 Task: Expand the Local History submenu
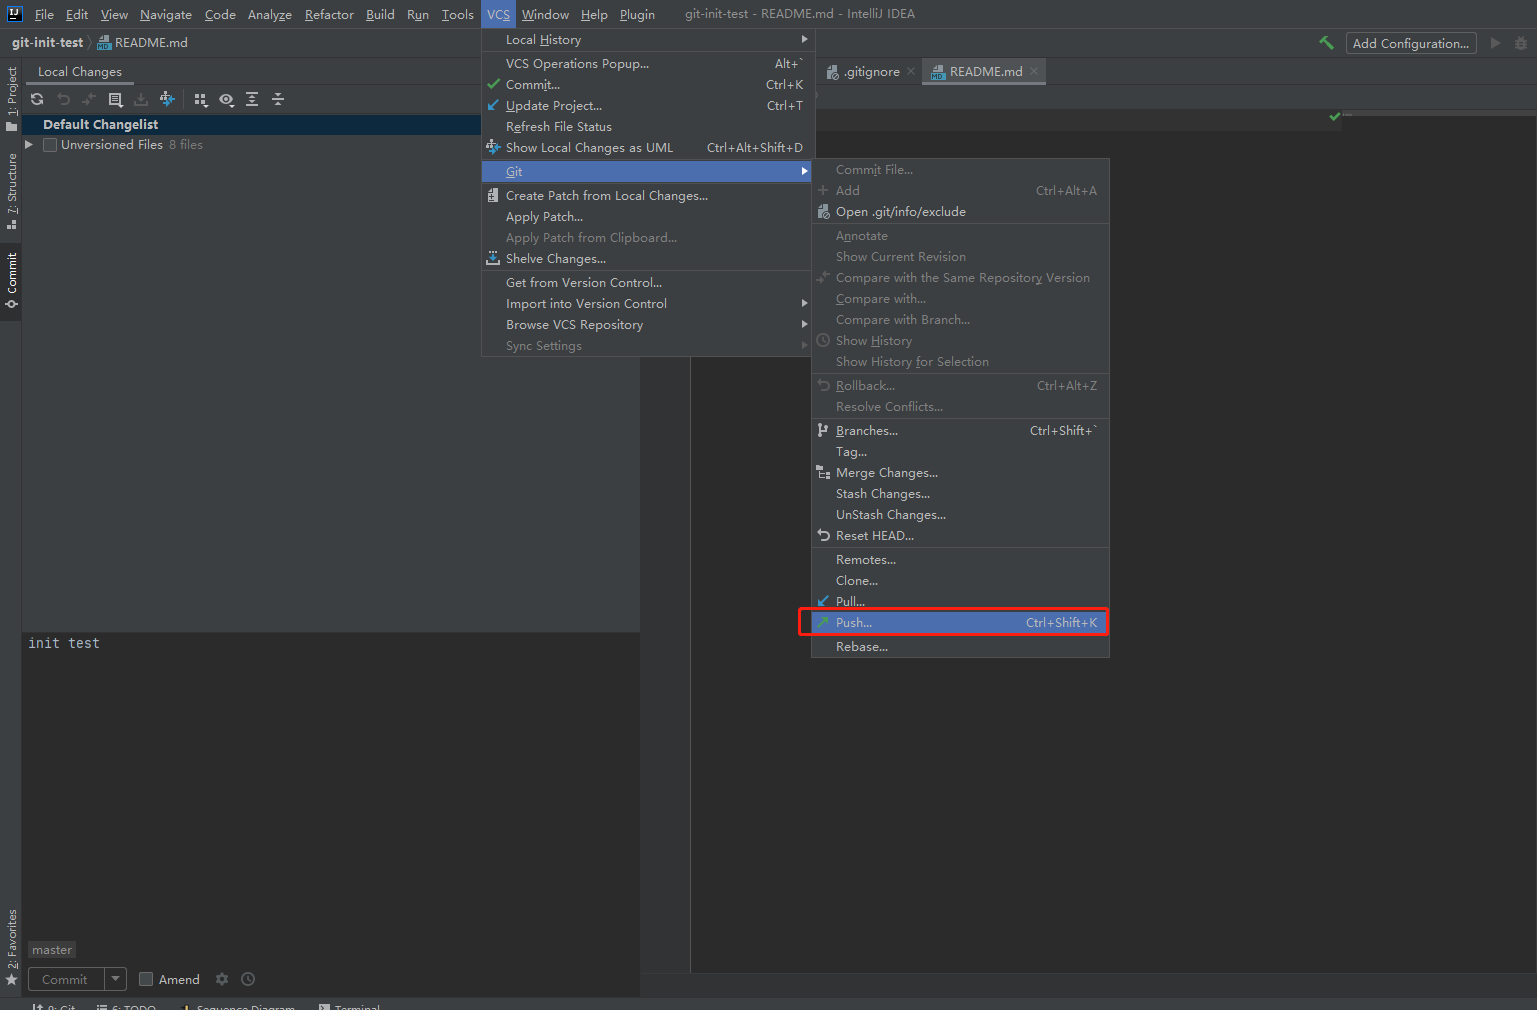(x=648, y=40)
